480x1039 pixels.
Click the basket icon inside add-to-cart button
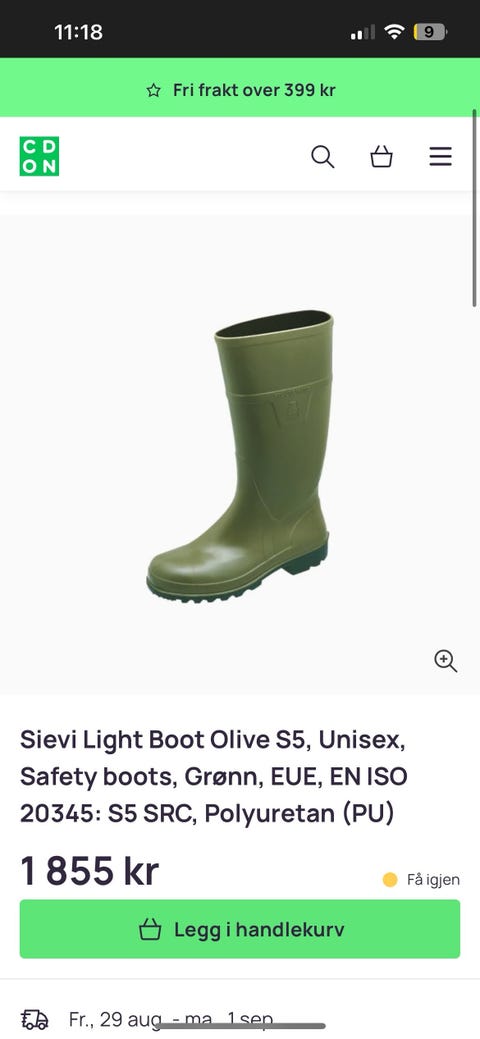pos(150,929)
